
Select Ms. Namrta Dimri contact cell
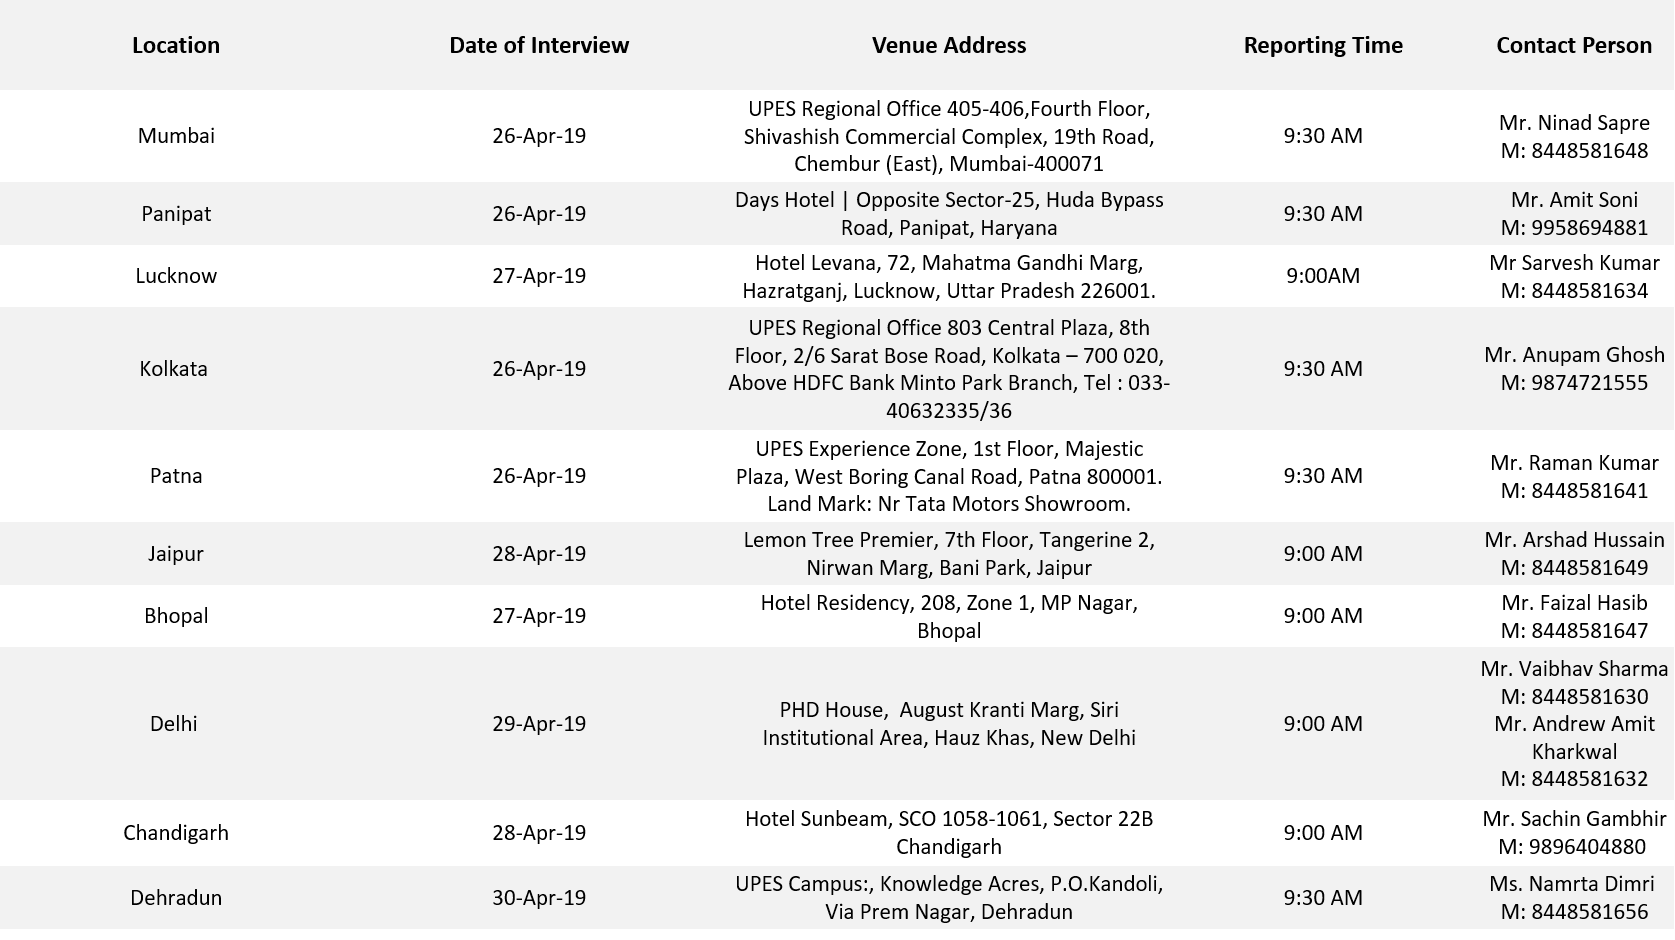1574,898
